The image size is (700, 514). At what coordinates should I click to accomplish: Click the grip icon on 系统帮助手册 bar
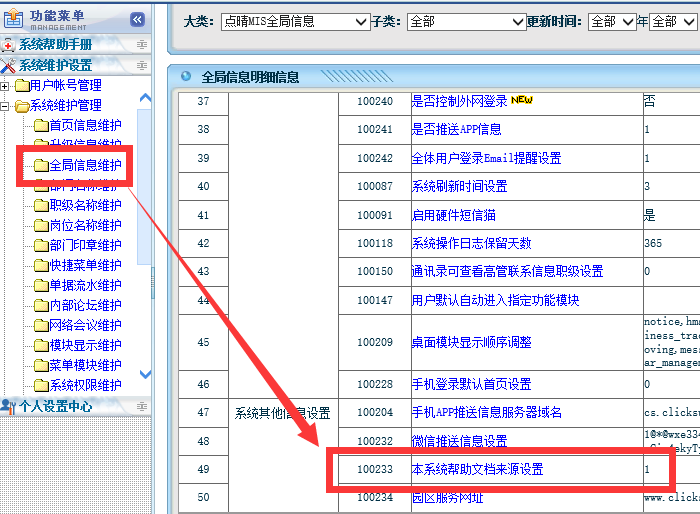click(142, 45)
